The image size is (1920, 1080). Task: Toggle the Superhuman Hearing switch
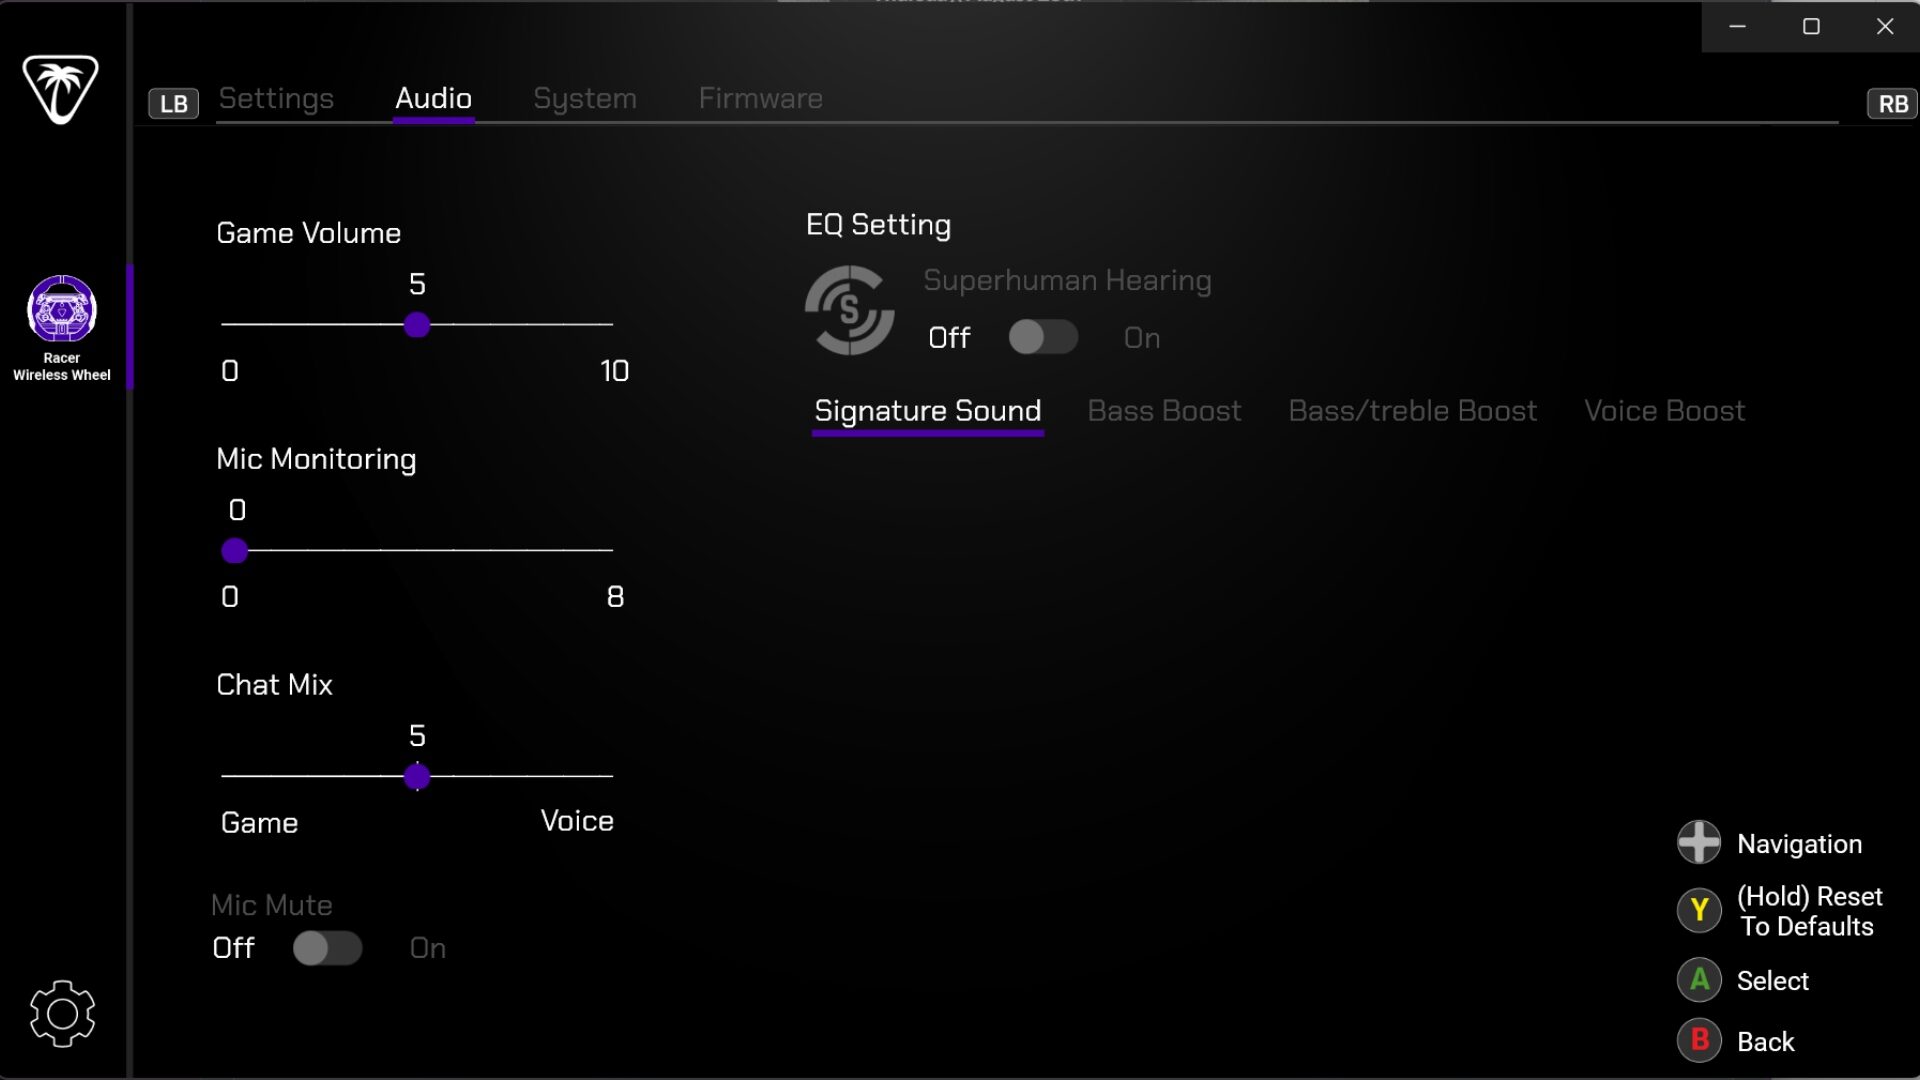point(1043,337)
